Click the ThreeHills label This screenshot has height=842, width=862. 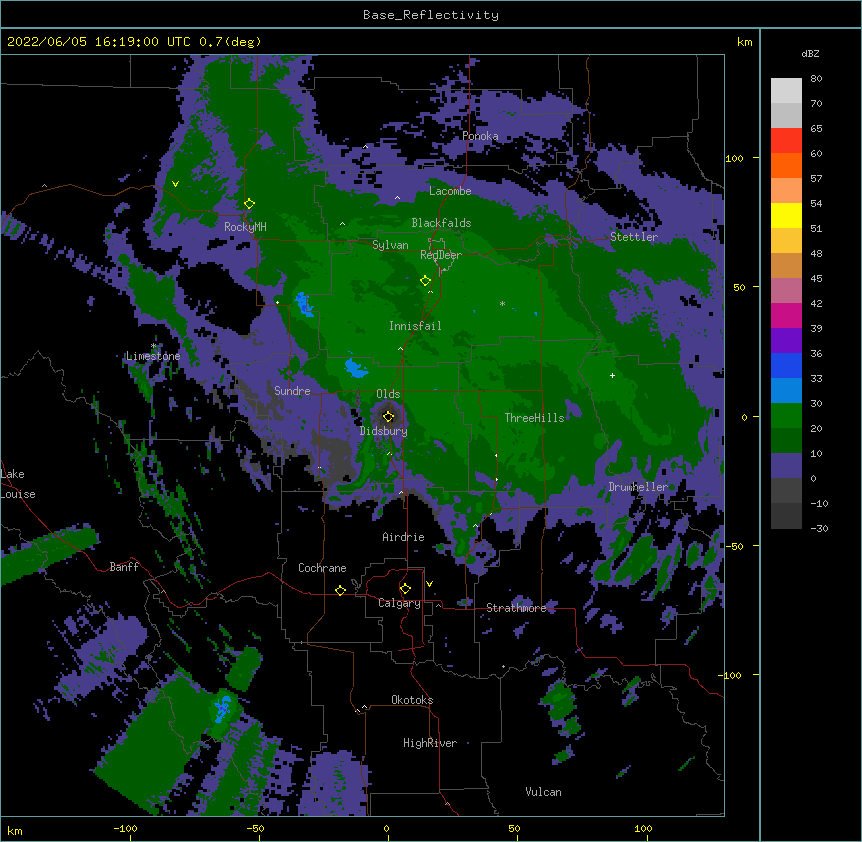click(x=535, y=418)
